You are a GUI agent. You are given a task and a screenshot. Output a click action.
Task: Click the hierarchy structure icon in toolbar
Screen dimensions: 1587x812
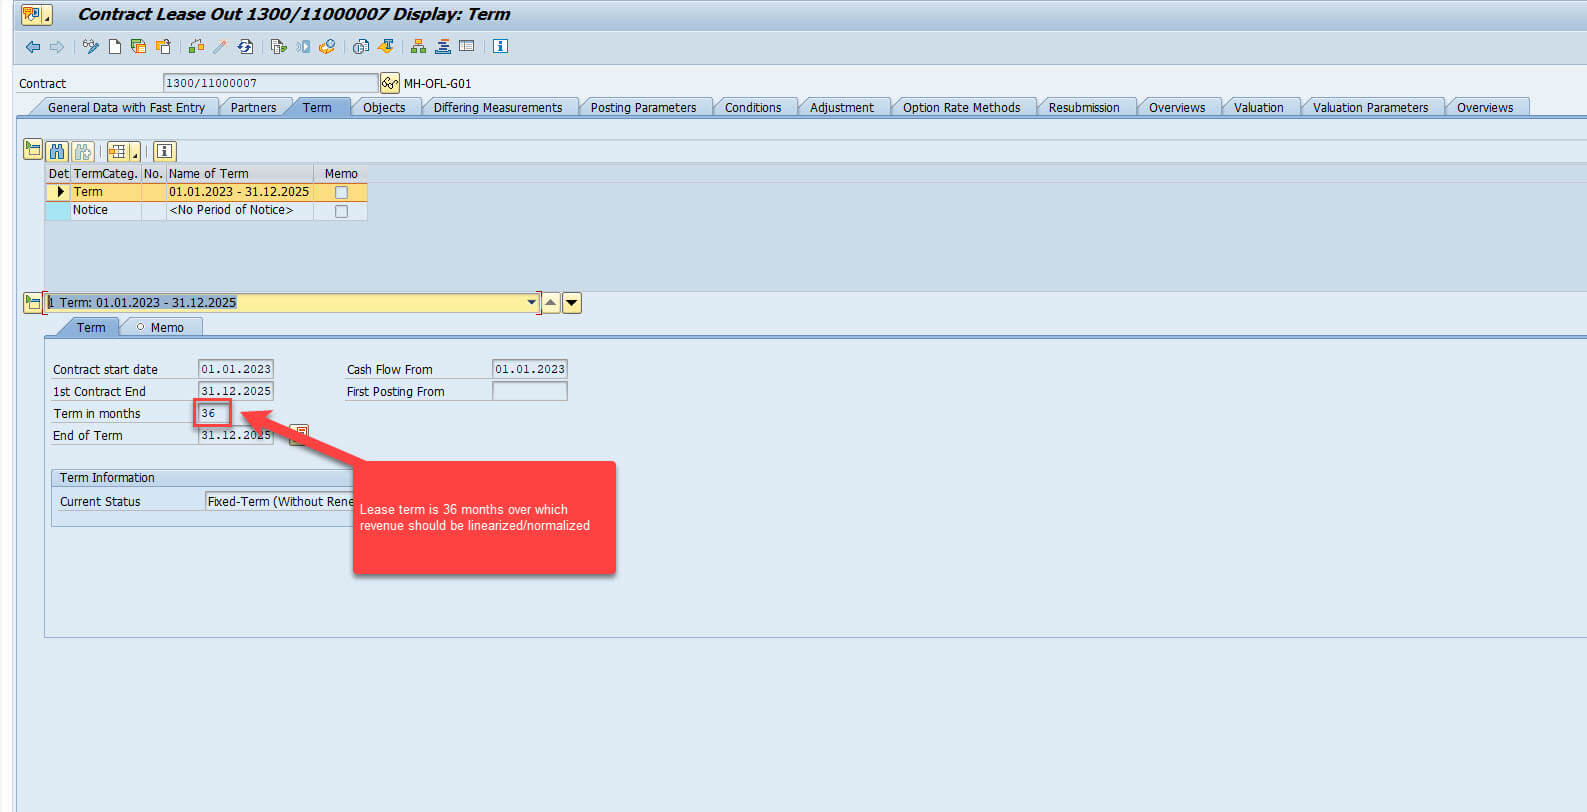pos(418,47)
